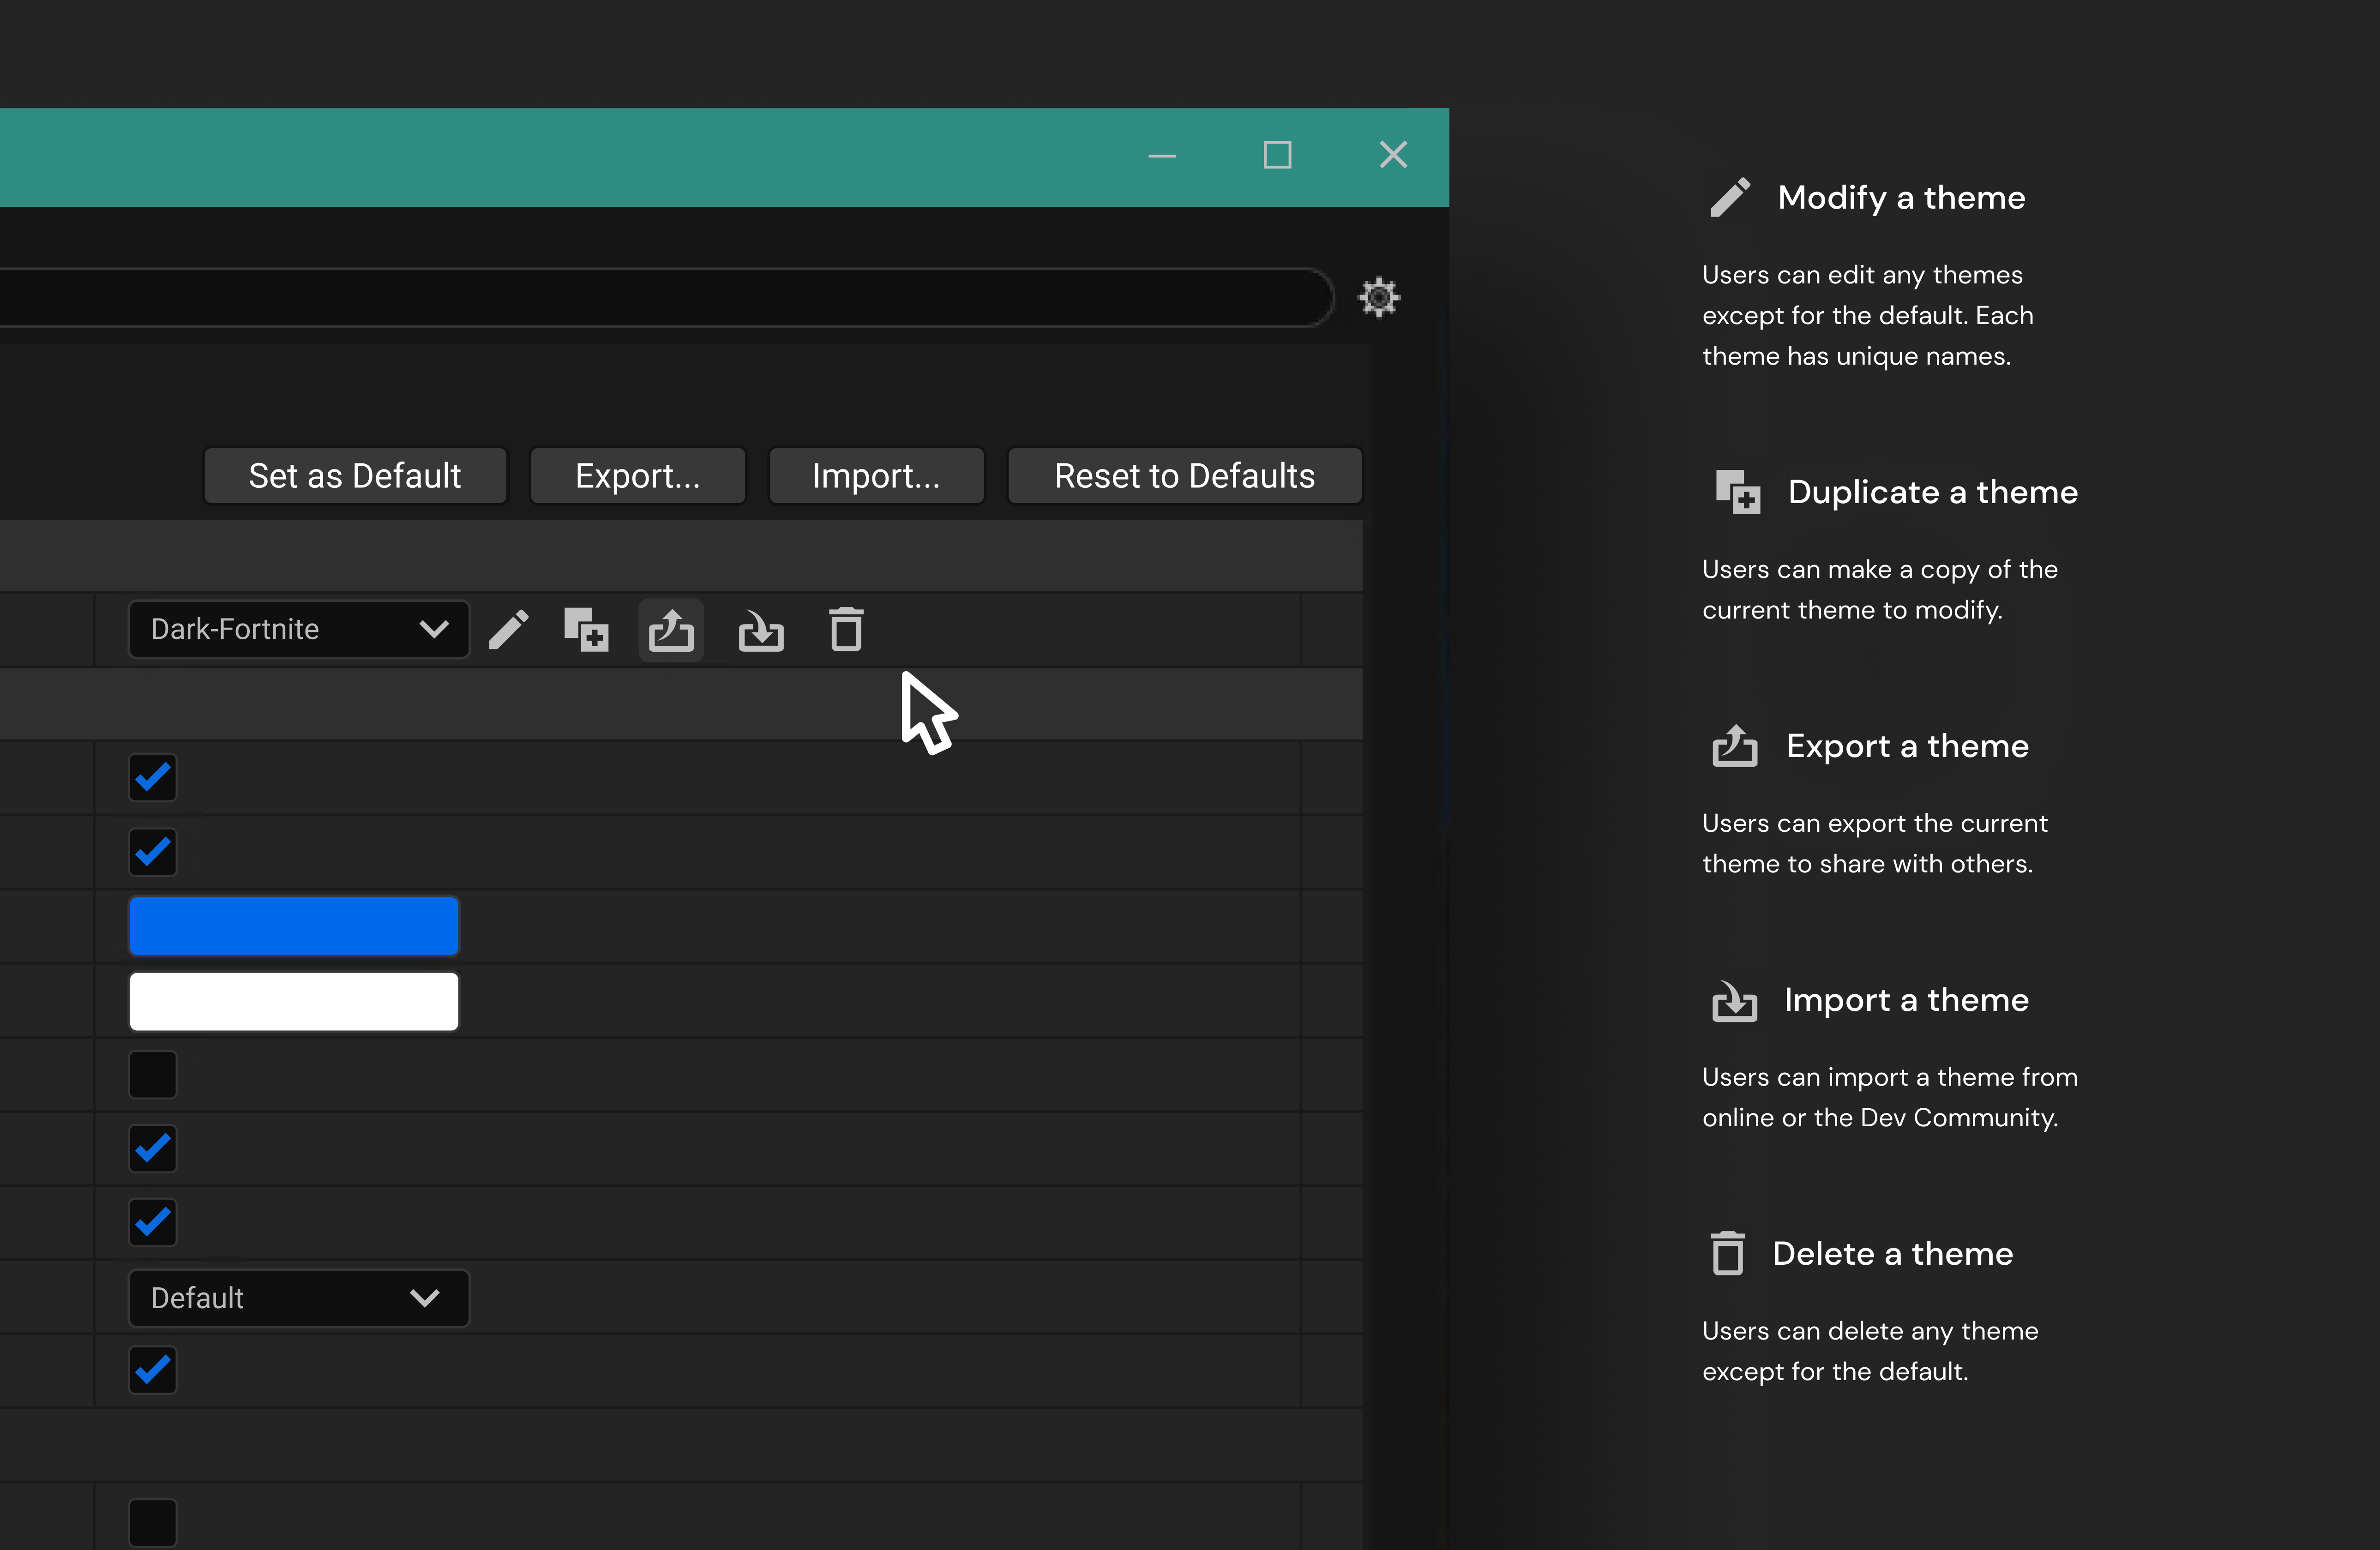Click the Import... button
2380x1550 pixels.
[x=876, y=476]
